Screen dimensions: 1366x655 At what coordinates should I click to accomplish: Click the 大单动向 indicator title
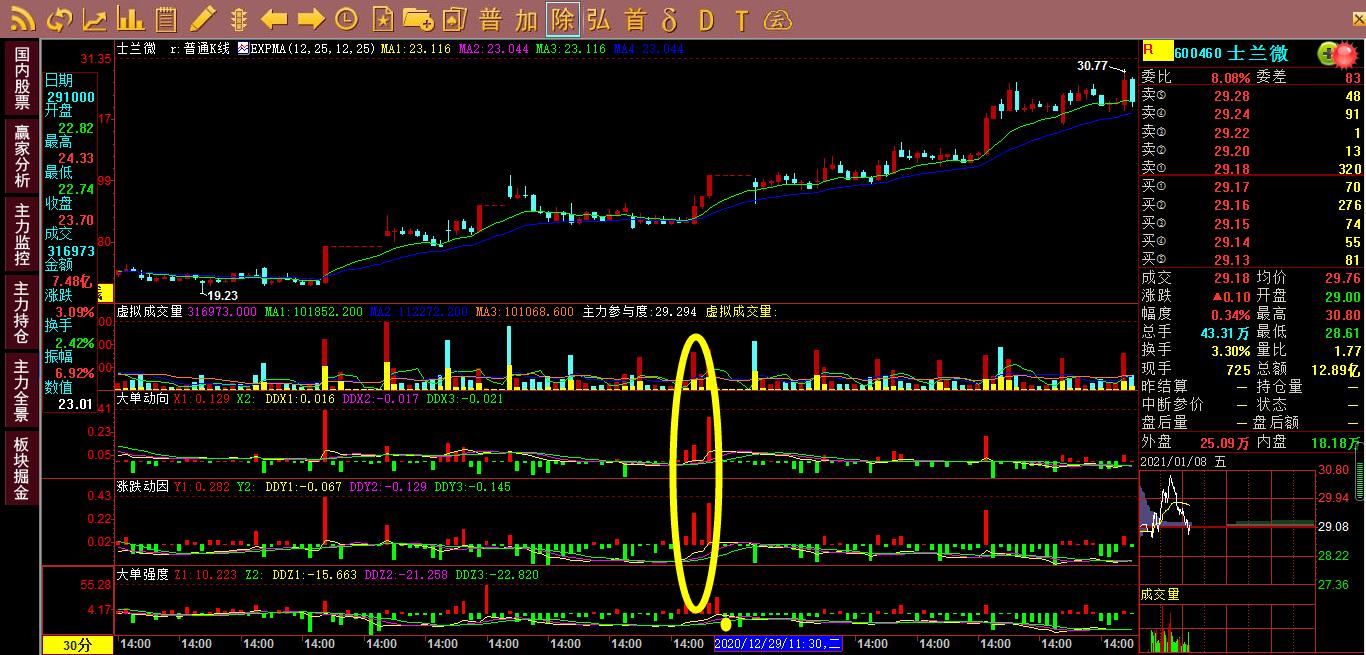[x=143, y=398]
